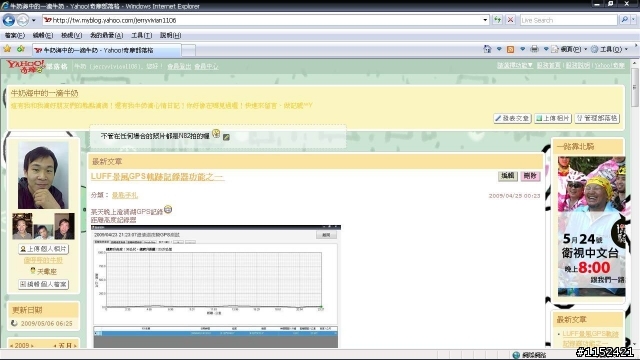640x360 pixels.
Task: Open the recent pages dropdown beside Forward
Action: 34,20
